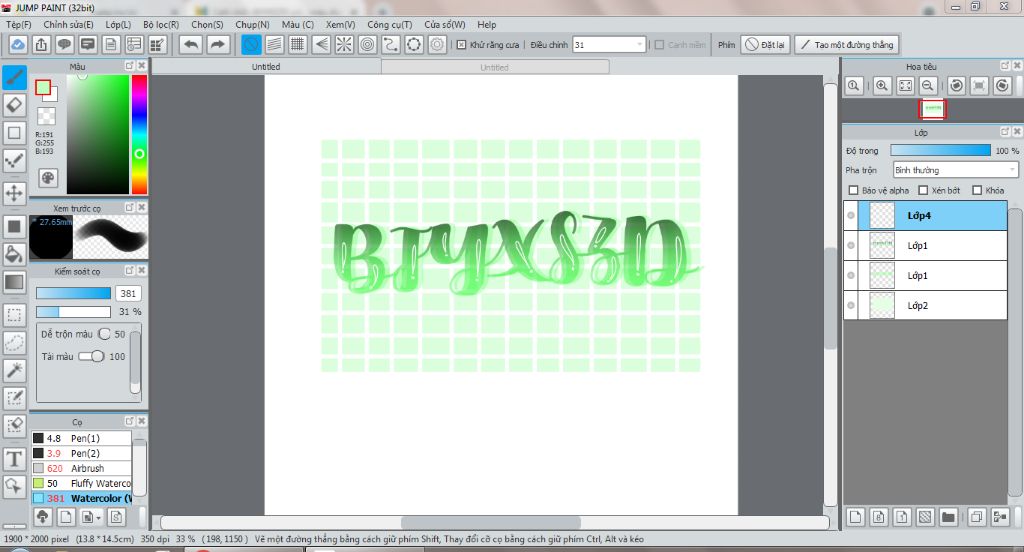1024x552 pixels.
Task: Click the cloud save icon
Action: tap(18, 44)
